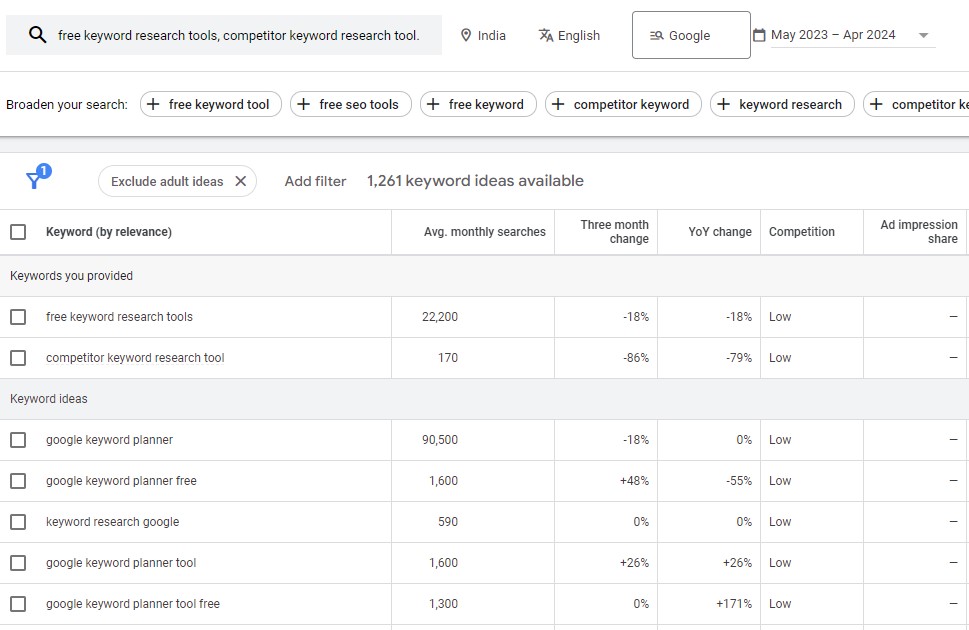Viewport: 969px width, 630px height.
Task: Click the 90,500 monthly searches value
Action: (x=440, y=440)
